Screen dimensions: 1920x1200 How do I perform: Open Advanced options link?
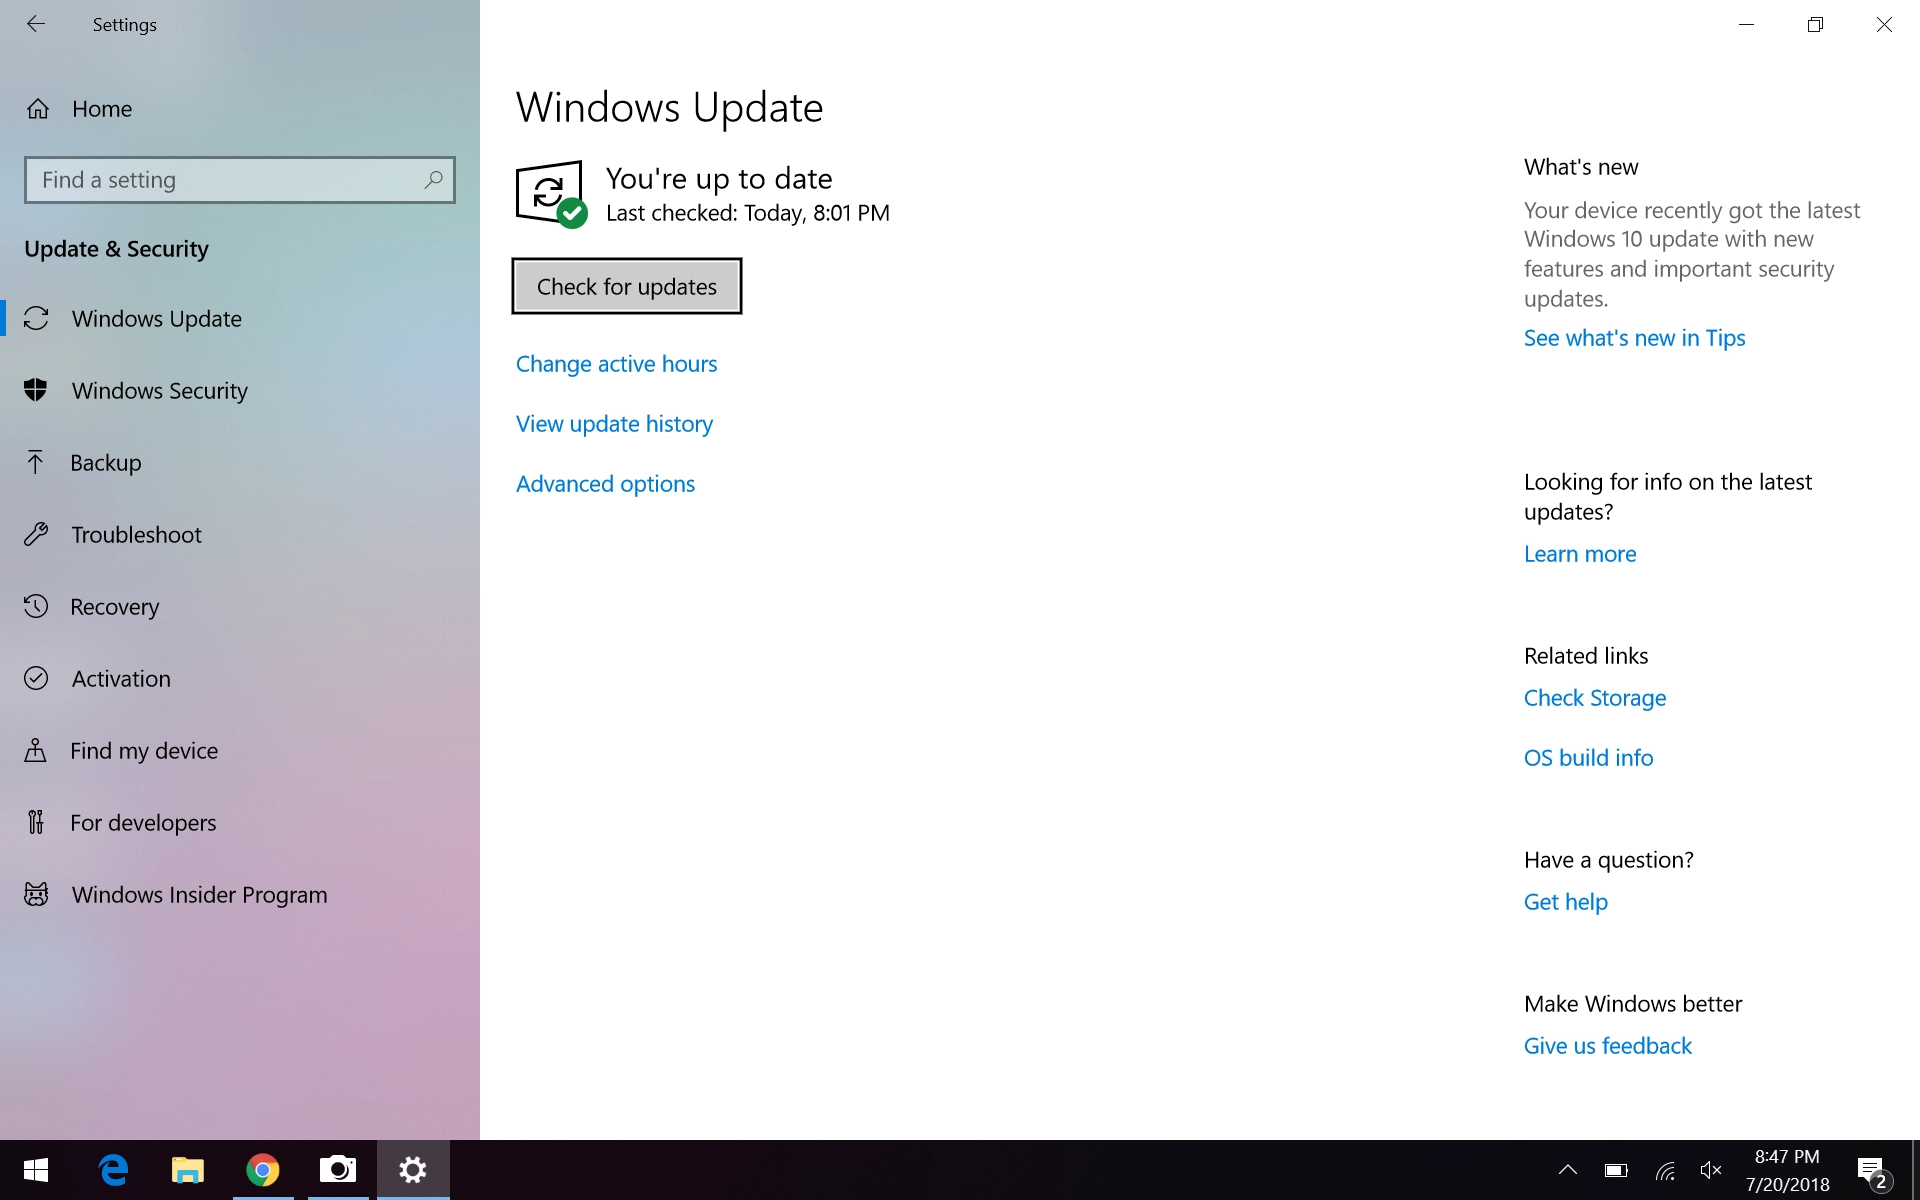[605, 484]
